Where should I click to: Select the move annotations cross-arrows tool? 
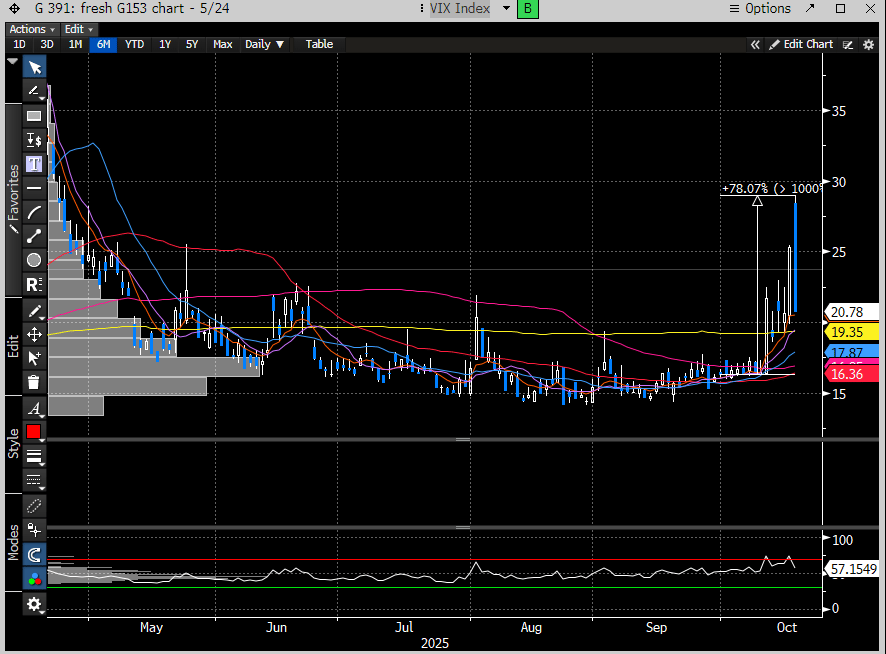[34, 334]
